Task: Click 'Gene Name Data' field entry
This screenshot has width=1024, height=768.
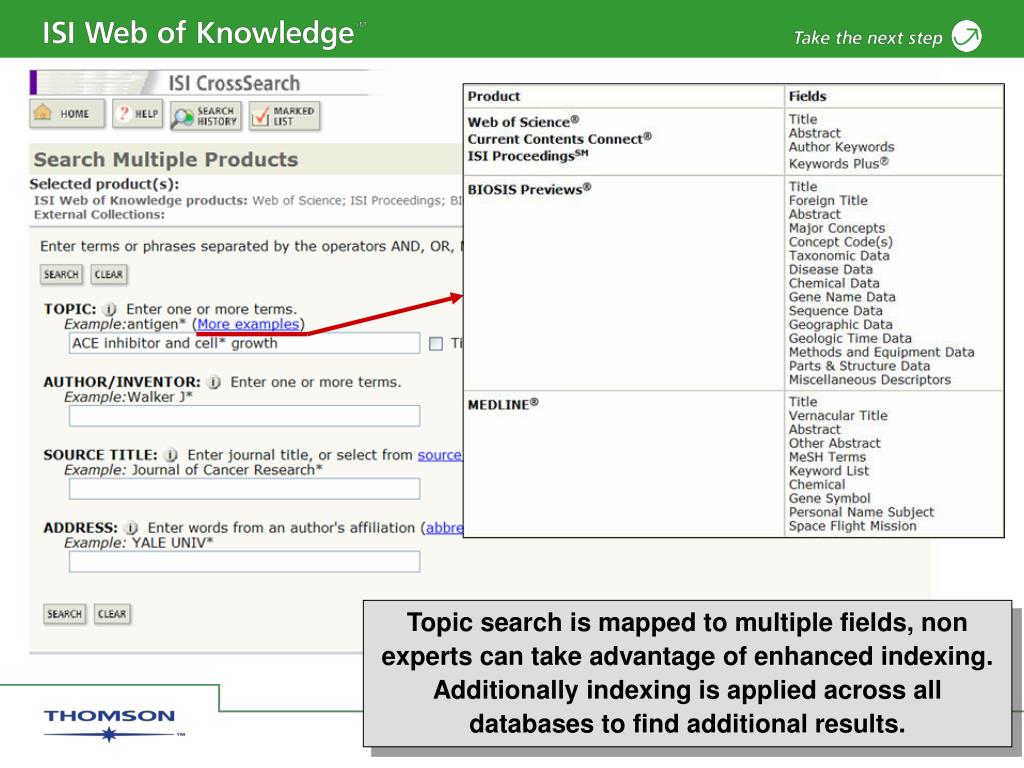Action: point(842,296)
